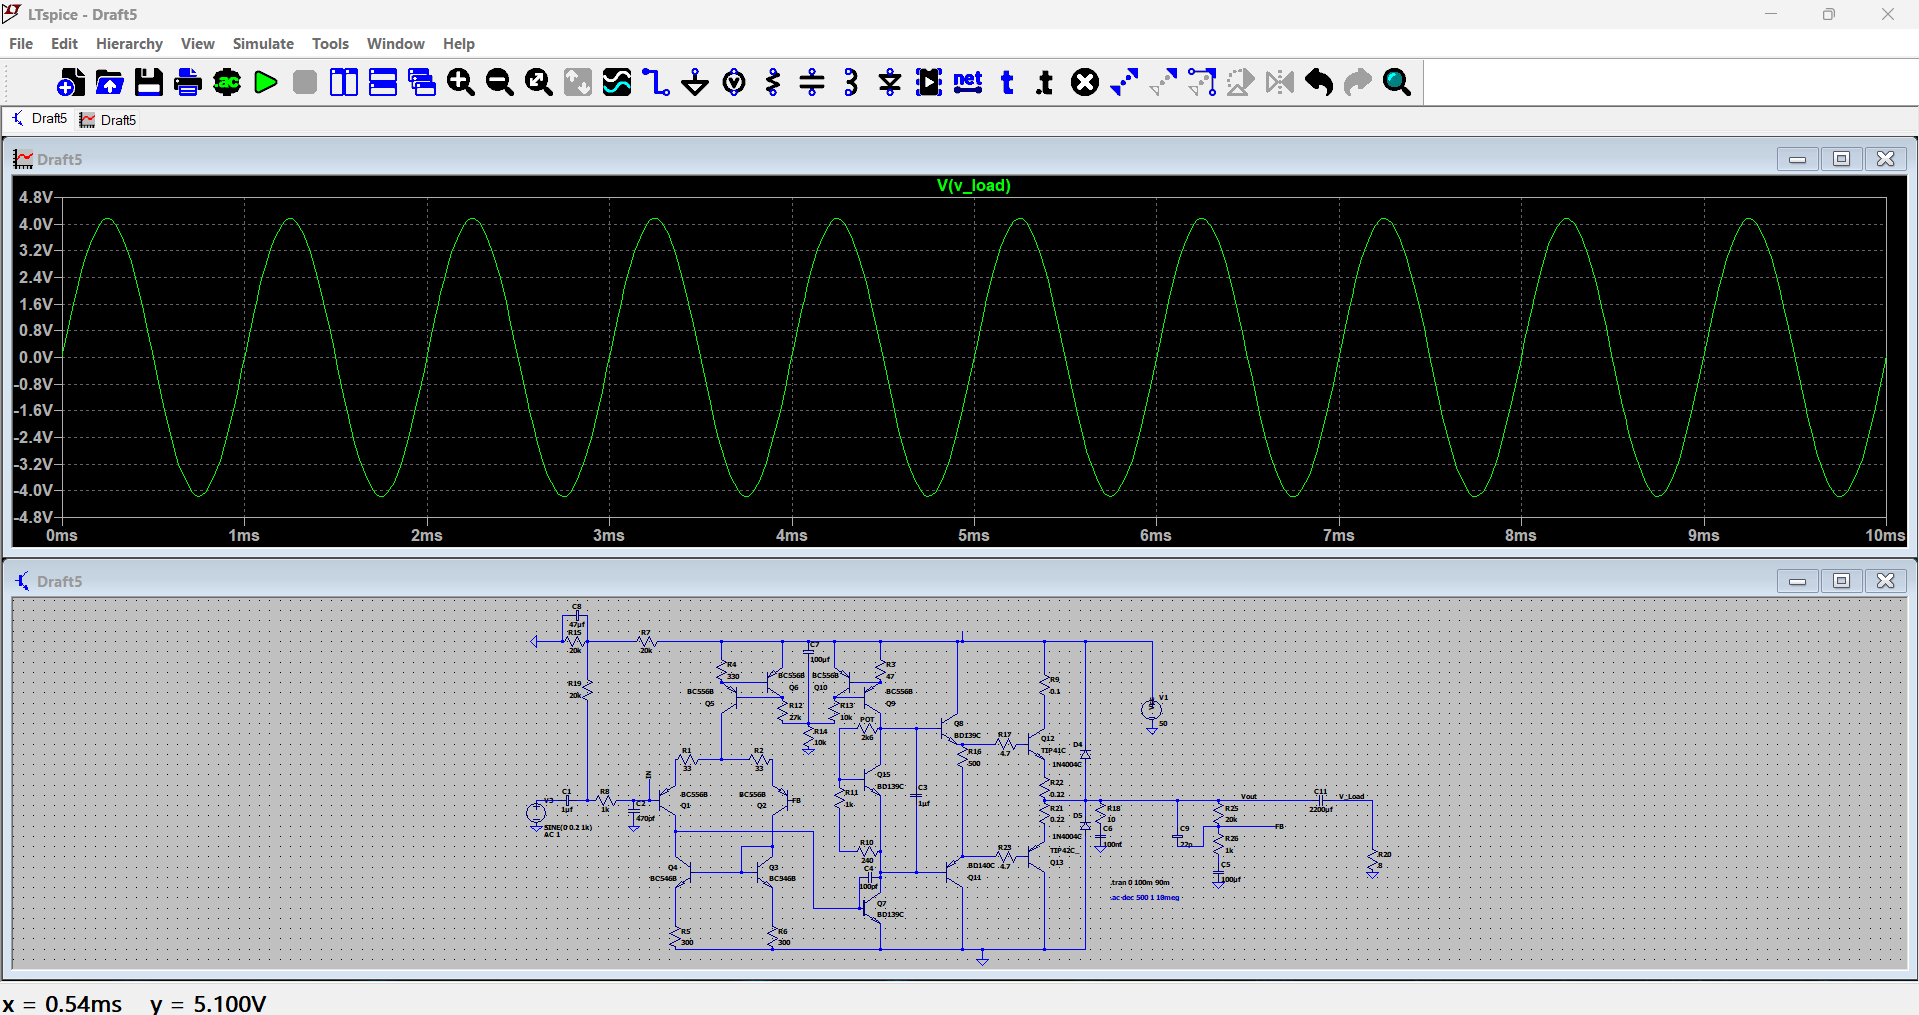1919x1015 pixels.
Task: Select the Place Ground tool
Action: [695, 82]
